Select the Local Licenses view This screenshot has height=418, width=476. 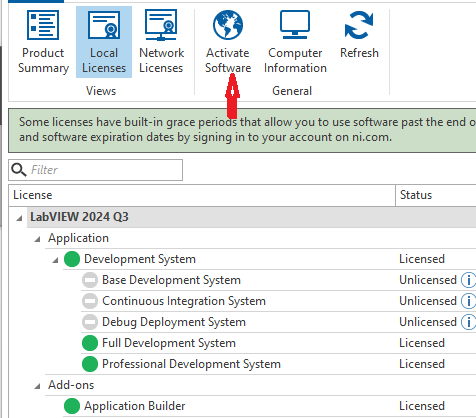[x=104, y=42]
